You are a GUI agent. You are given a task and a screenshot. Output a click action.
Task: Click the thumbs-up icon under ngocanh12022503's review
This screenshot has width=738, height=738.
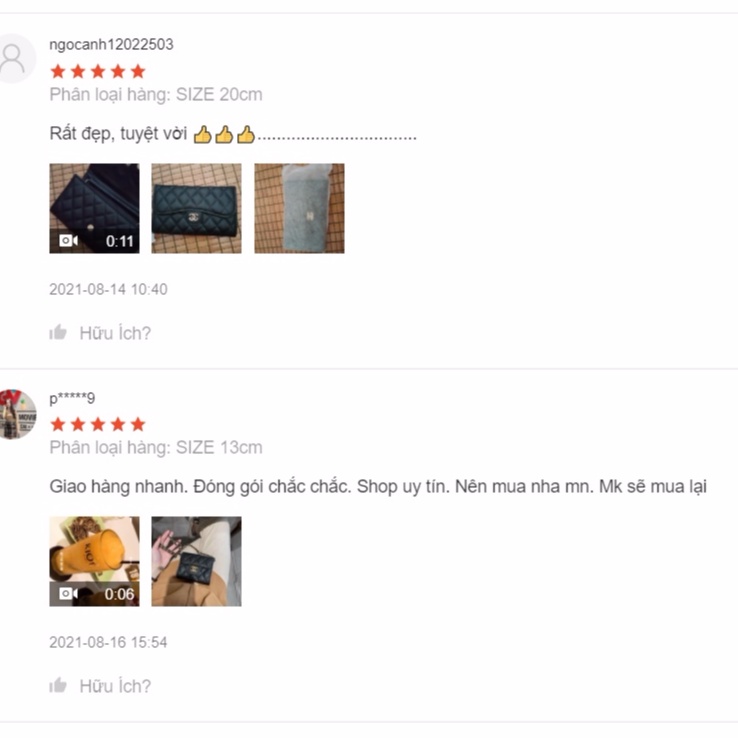tap(58, 332)
